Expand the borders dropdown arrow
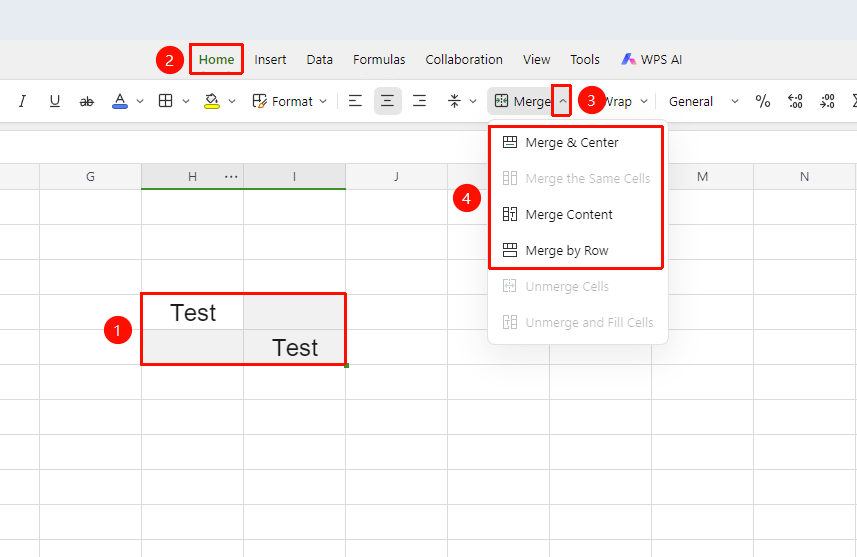This screenshot has height=557, width=857. click(x=186, y=101)
